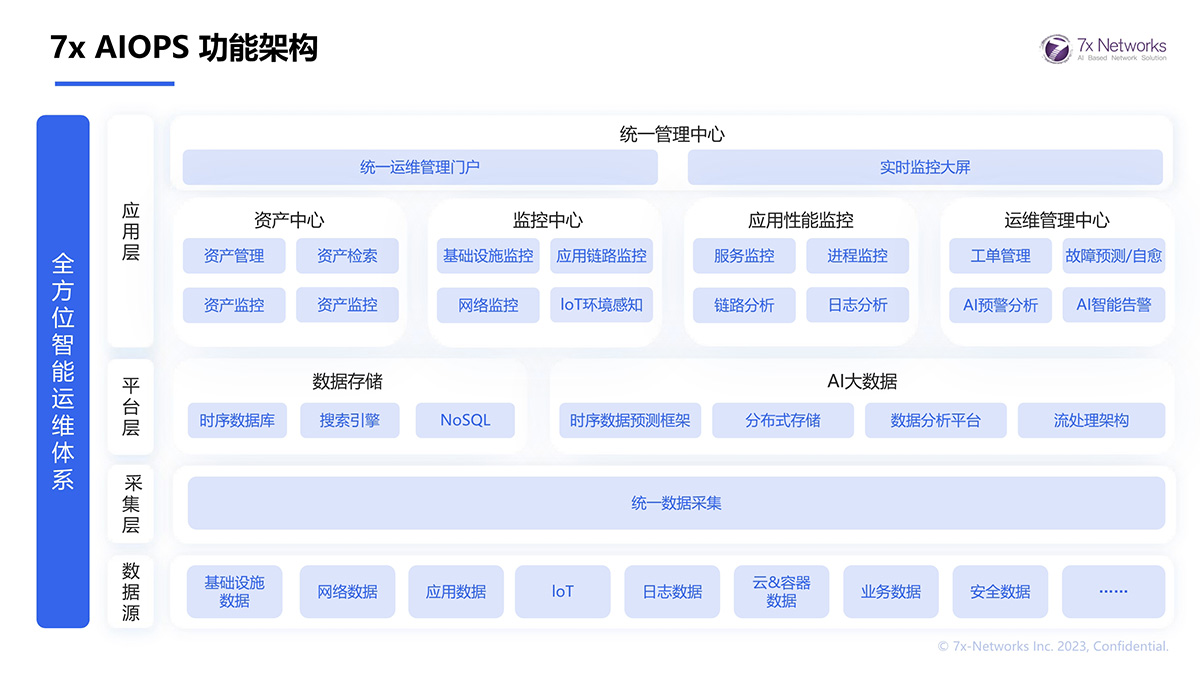Open 流处理架构 under AI大数据
Image resolution: width=1200 pixels, height=675 pixels.
click(x=1092, y=420)
